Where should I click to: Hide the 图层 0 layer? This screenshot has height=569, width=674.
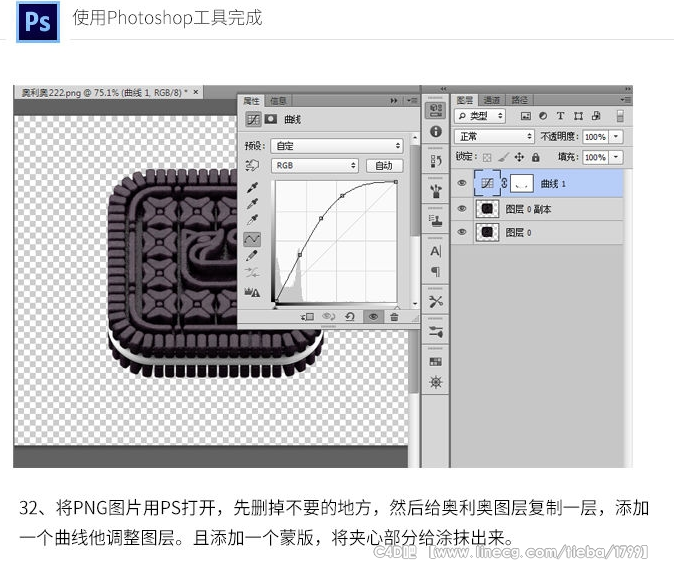click(462, 232)
